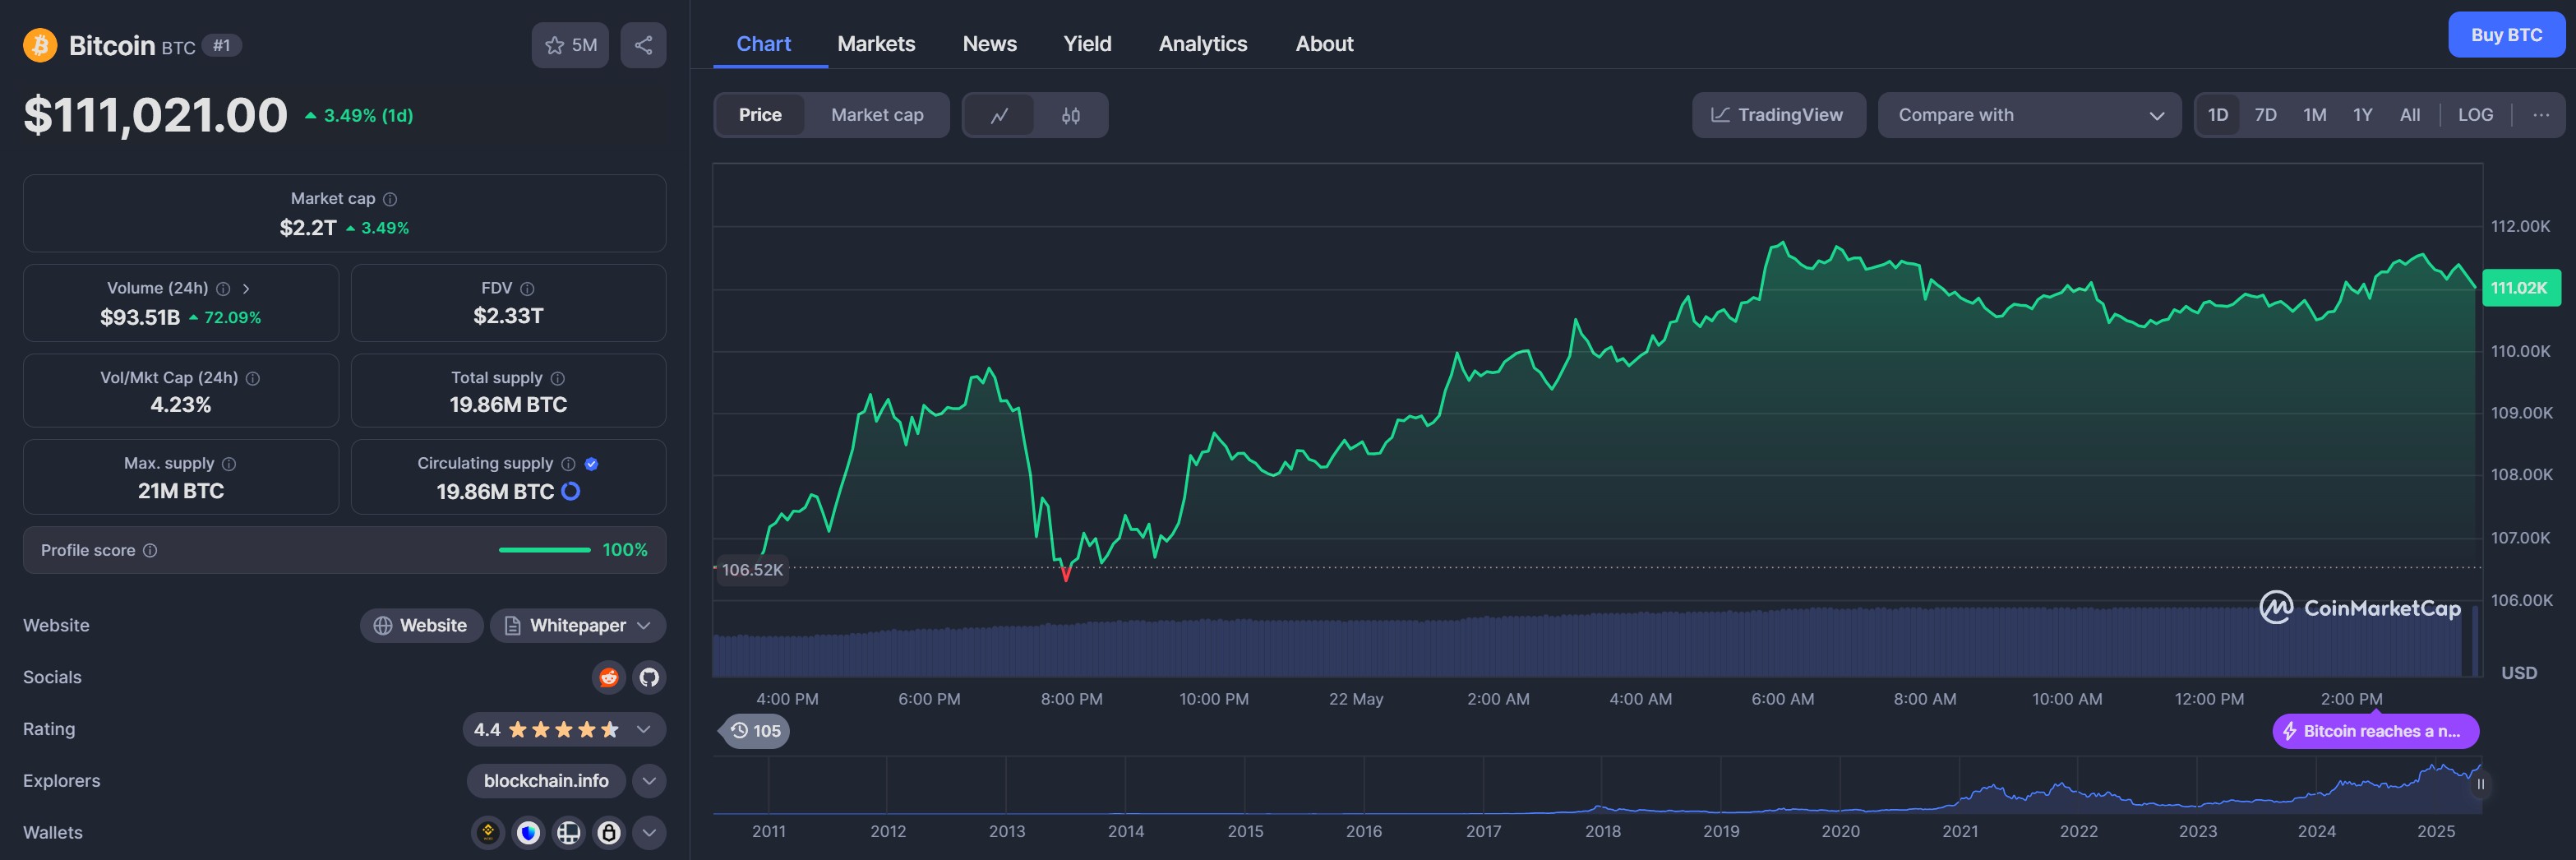Select the line chart style icon

999,115
